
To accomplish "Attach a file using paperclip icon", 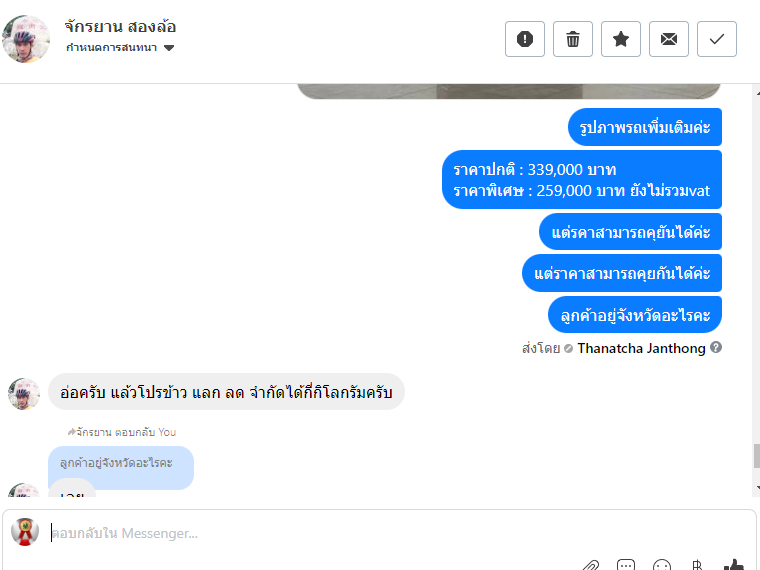I will pyautogui.click(x=590, y=565).
